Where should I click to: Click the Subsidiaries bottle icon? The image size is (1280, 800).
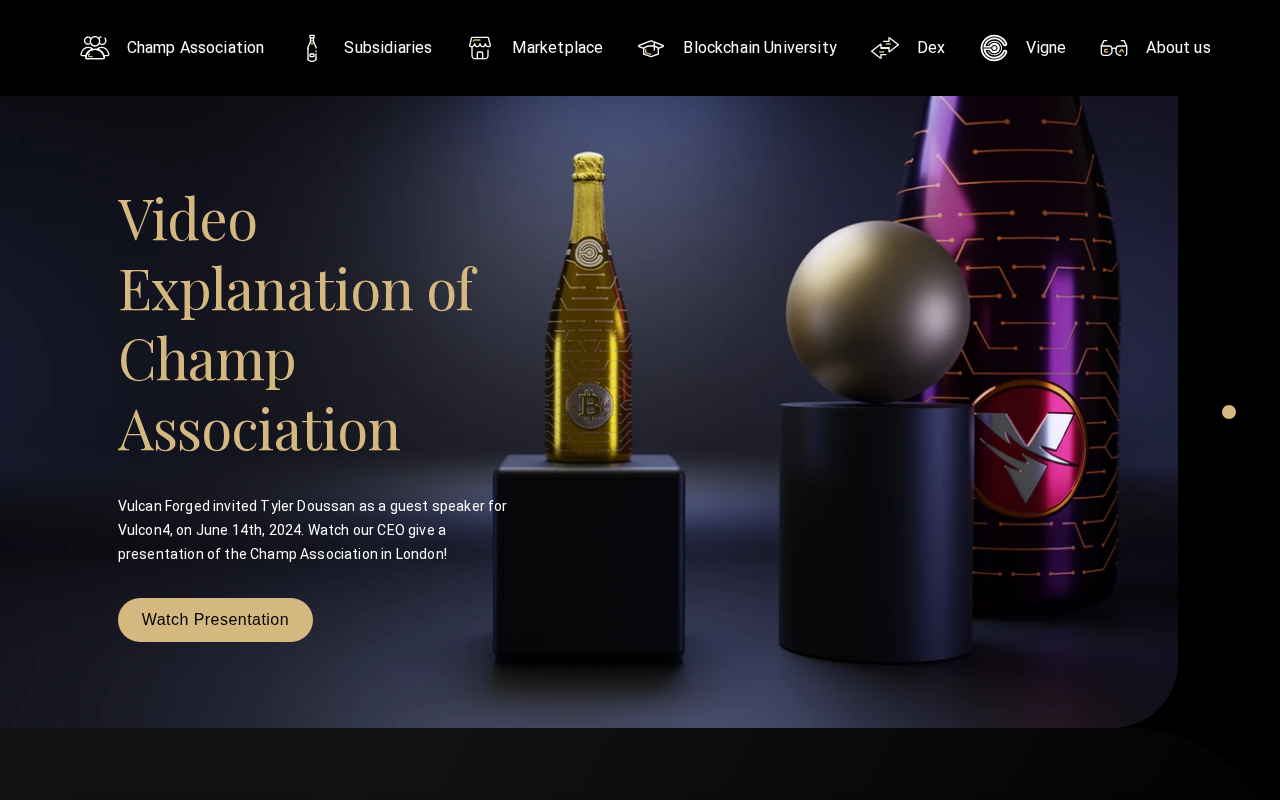312,48
